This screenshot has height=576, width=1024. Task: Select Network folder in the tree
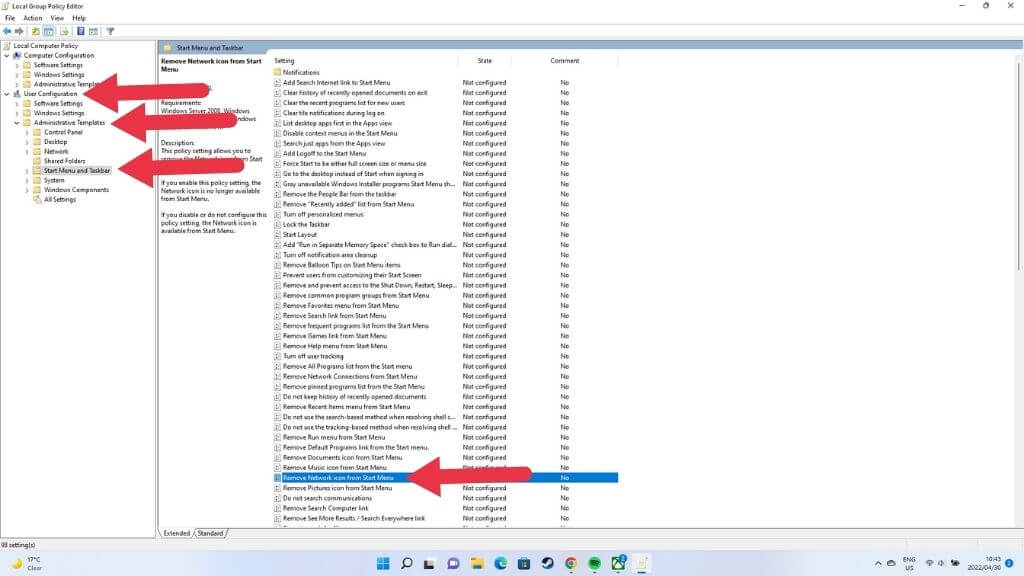coord(56,152)
